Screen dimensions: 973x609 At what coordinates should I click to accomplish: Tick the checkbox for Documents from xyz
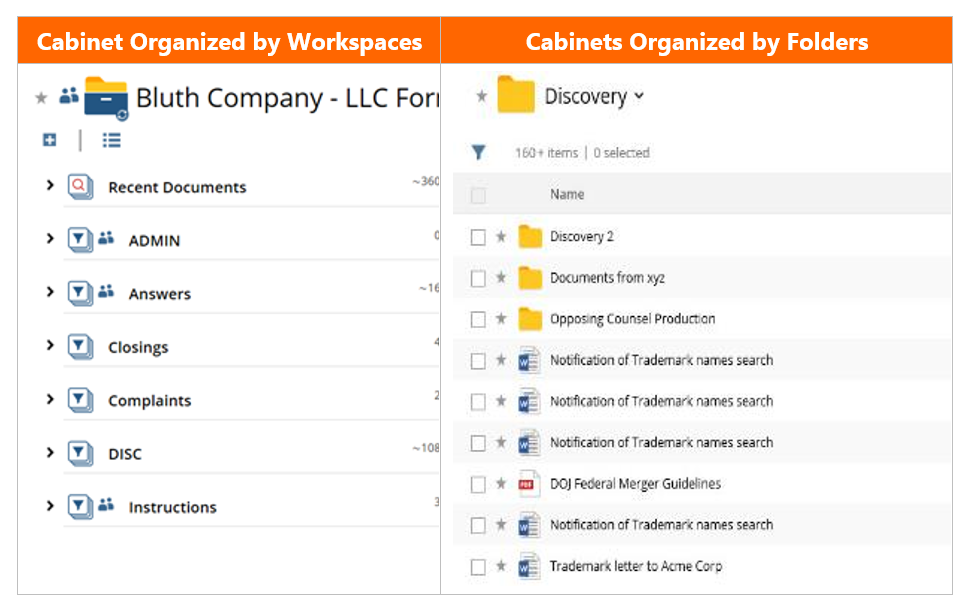click(478, 279)
